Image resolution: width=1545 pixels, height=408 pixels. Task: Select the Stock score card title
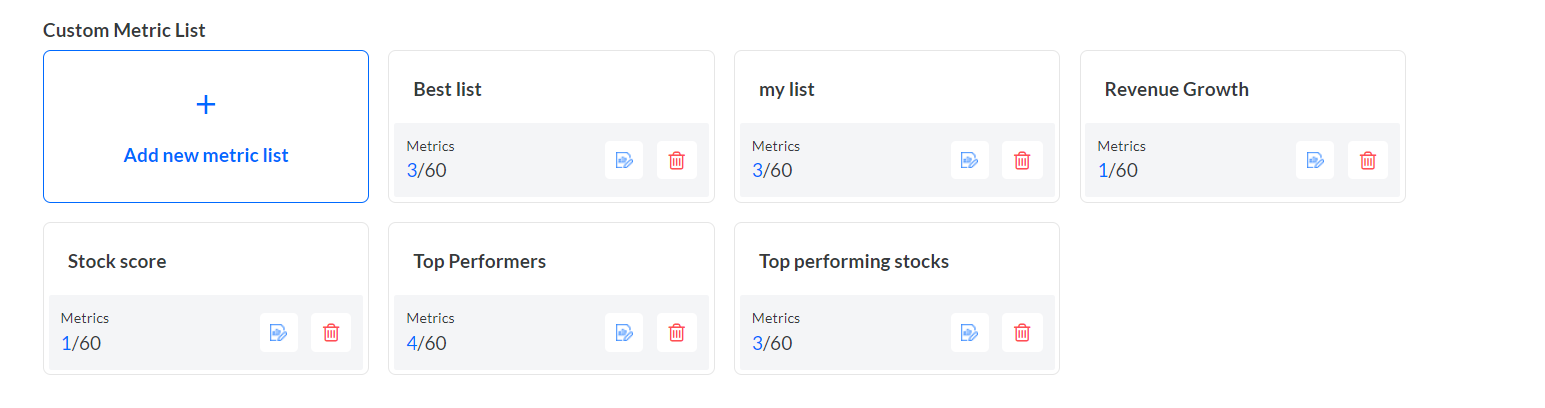(117, 261)
